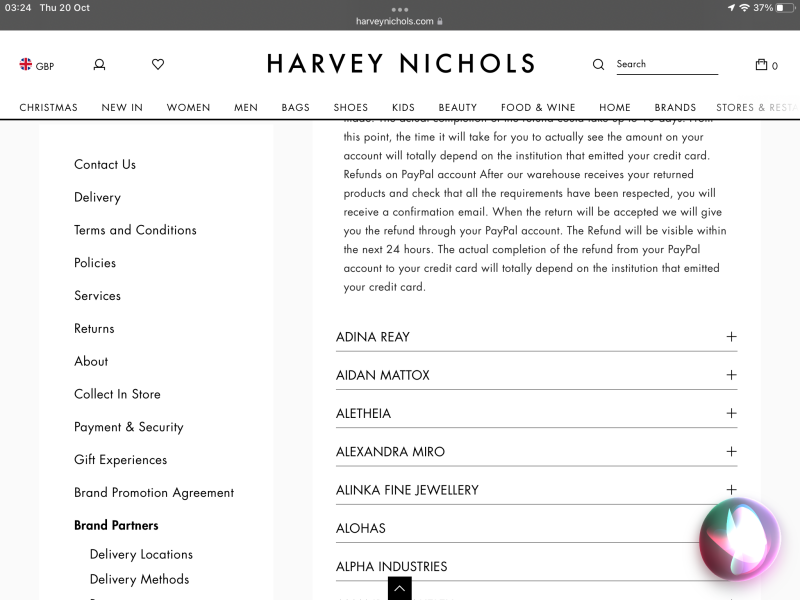Image resolution: width=800 pixels, height=600 pixels.
Task: Tap the lock icon next to harveynichols.com
Action: point(440,21)
